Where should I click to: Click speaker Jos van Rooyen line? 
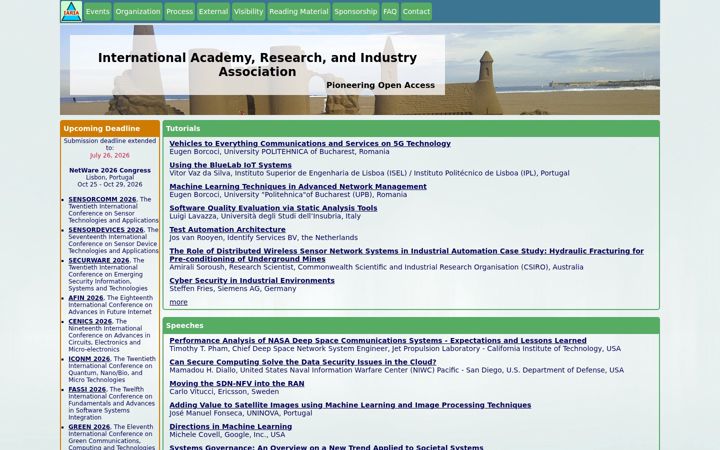pos(263,238)
